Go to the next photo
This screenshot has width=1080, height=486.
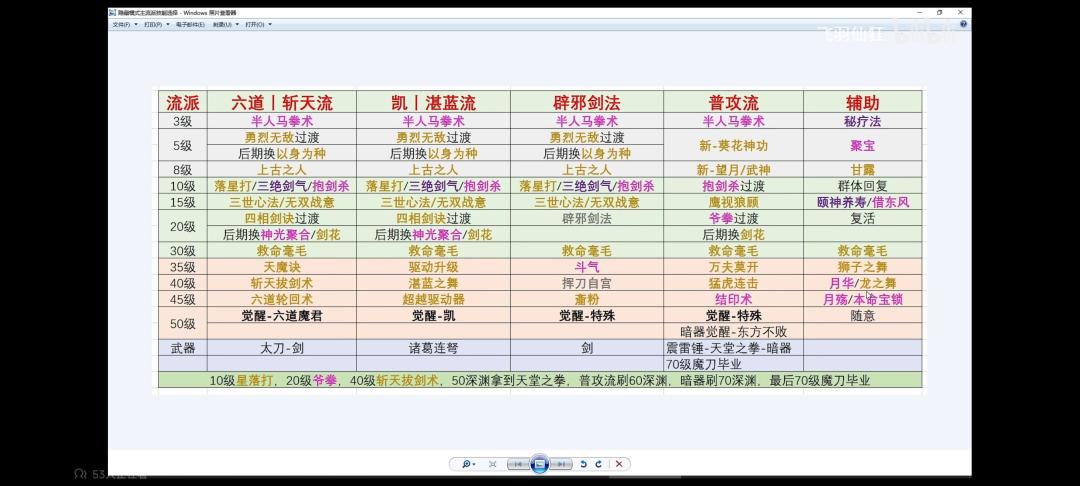click(x=562, y=464)
